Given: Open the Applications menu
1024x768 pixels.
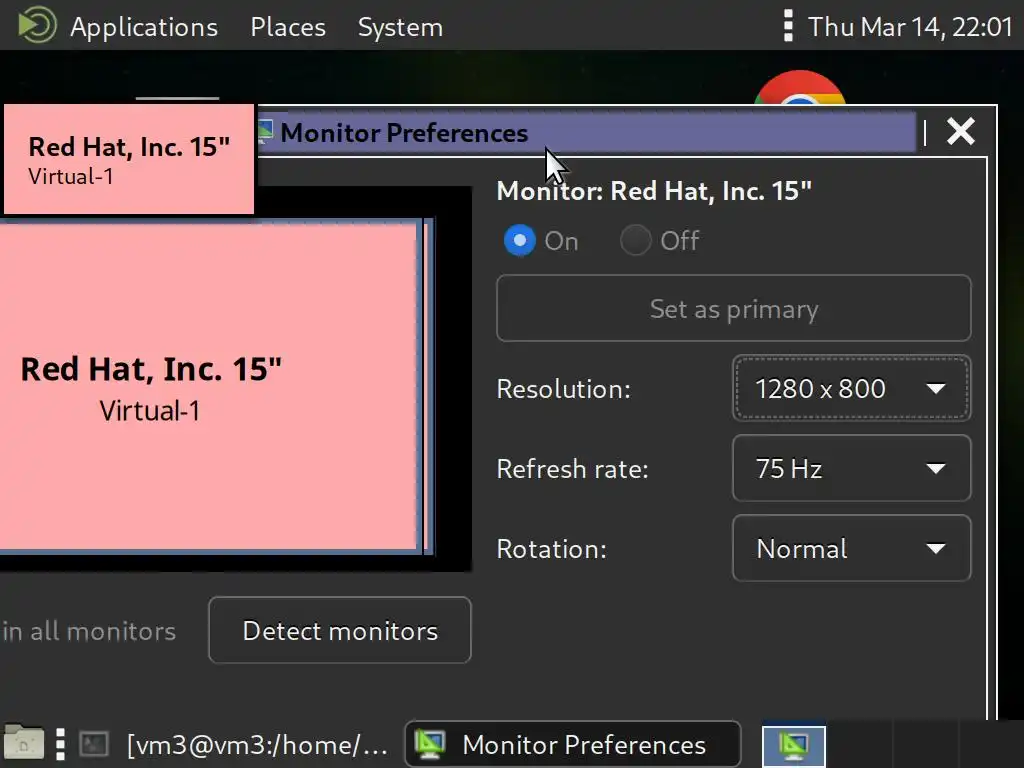Looking at the screenshot, I should (x=144, y=27).
